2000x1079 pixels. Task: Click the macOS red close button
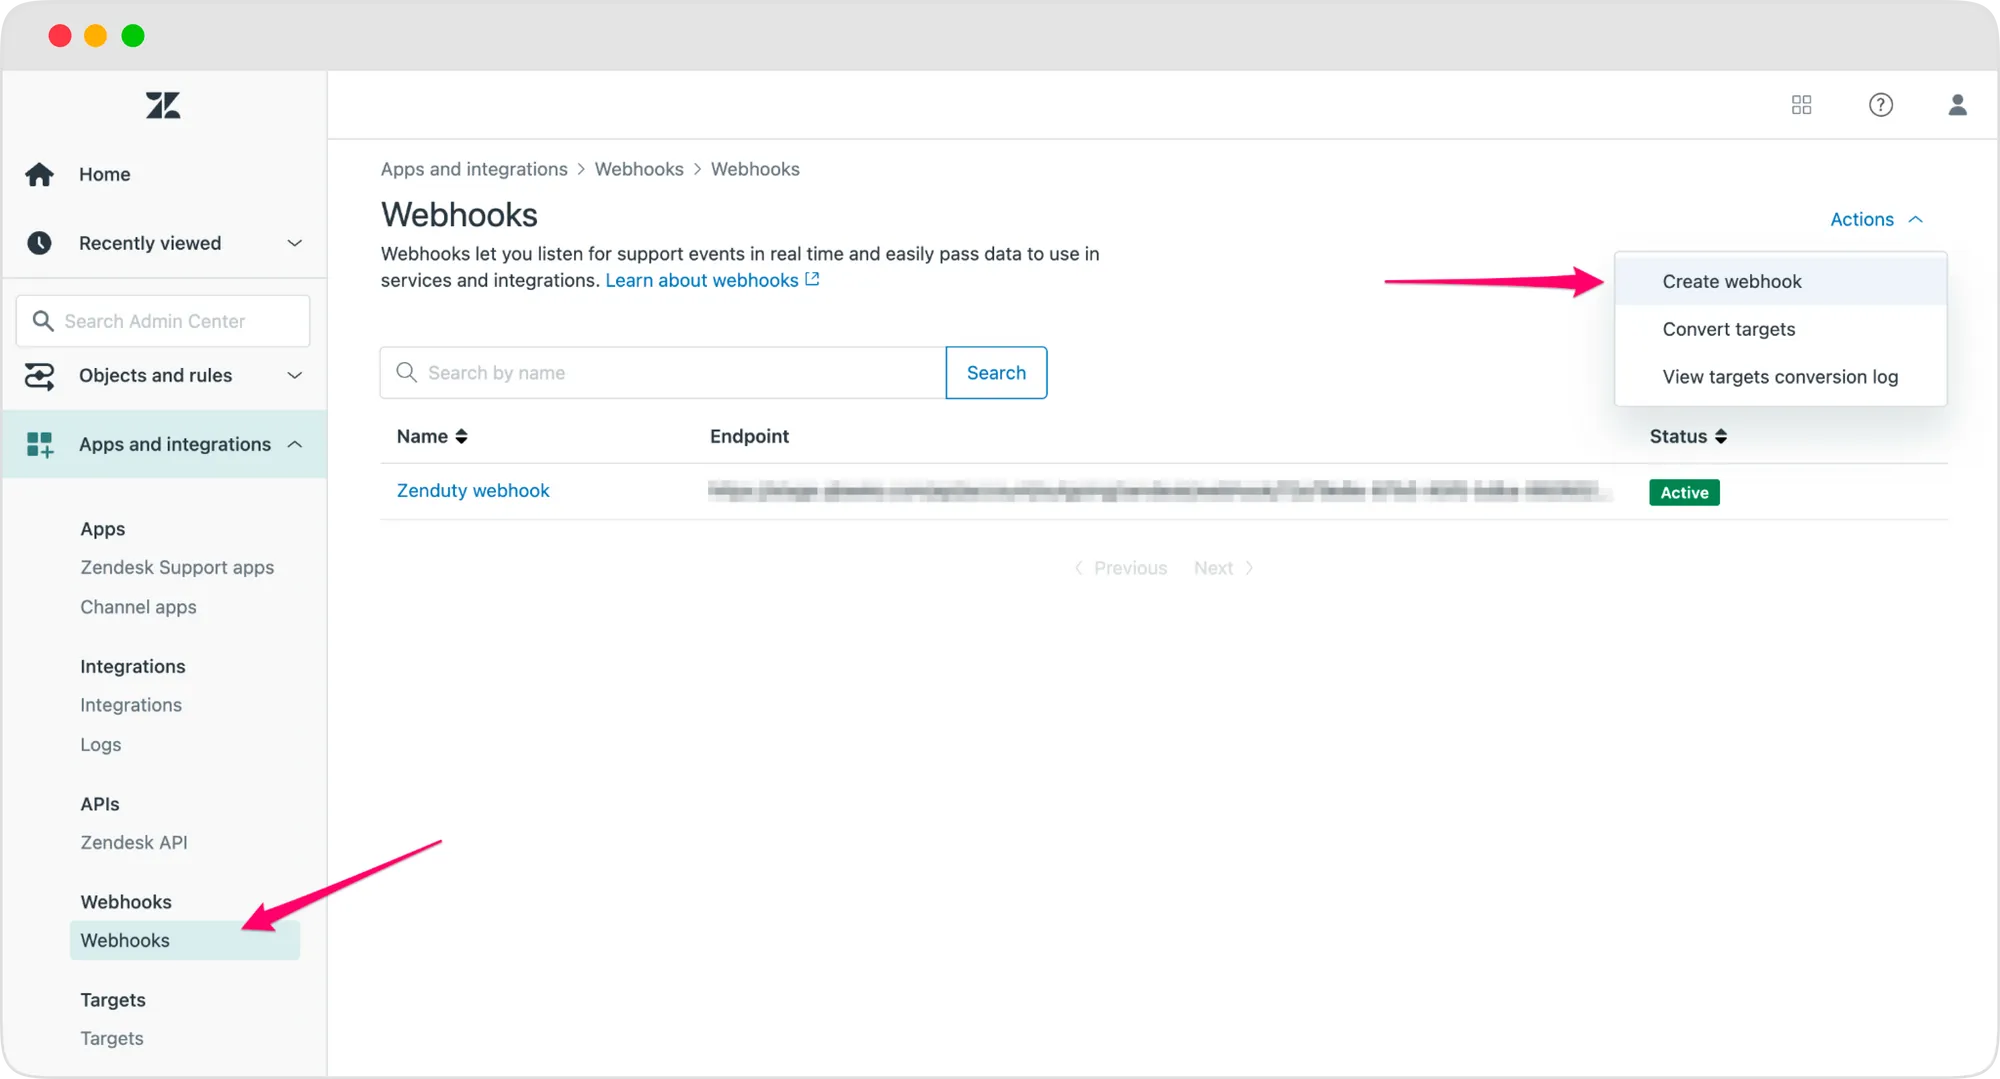60,36
